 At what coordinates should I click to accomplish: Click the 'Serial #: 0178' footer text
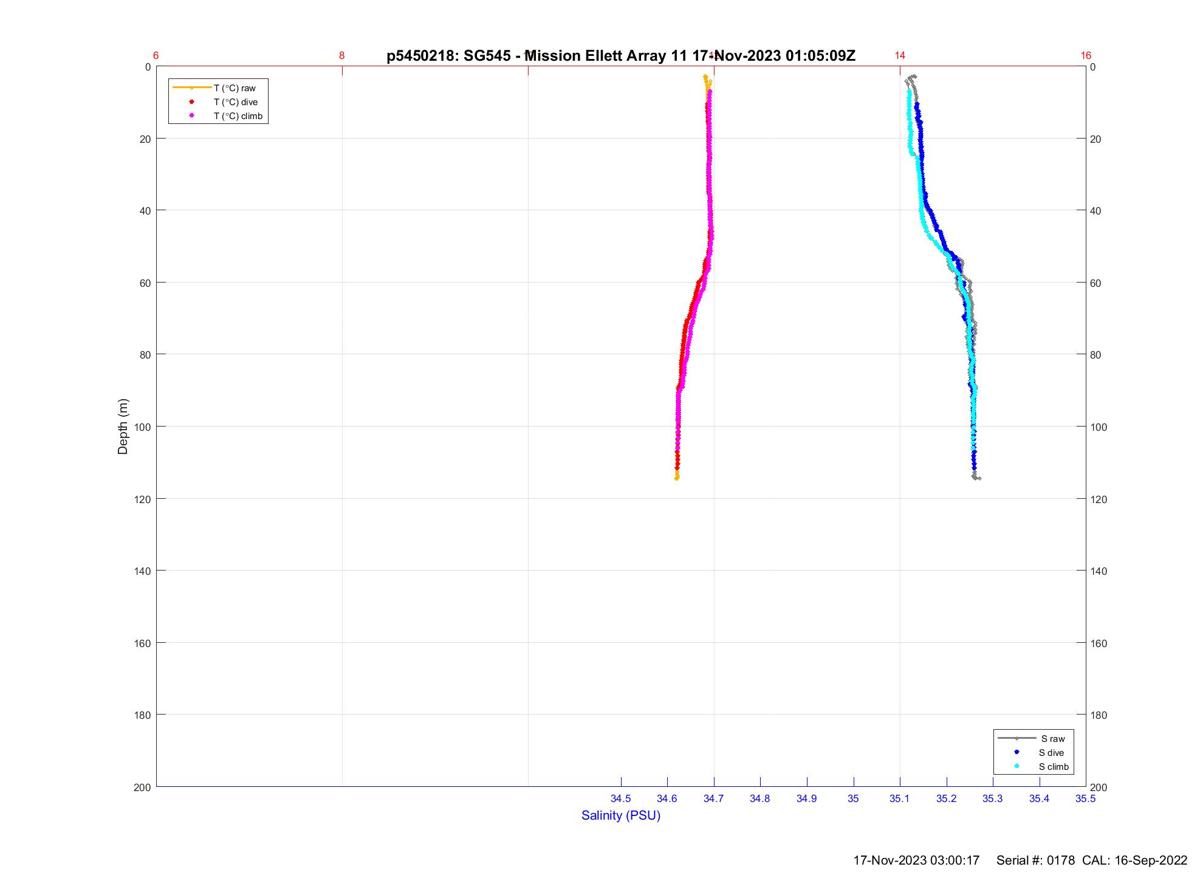pyautogui.click(x=1036, y=860)
